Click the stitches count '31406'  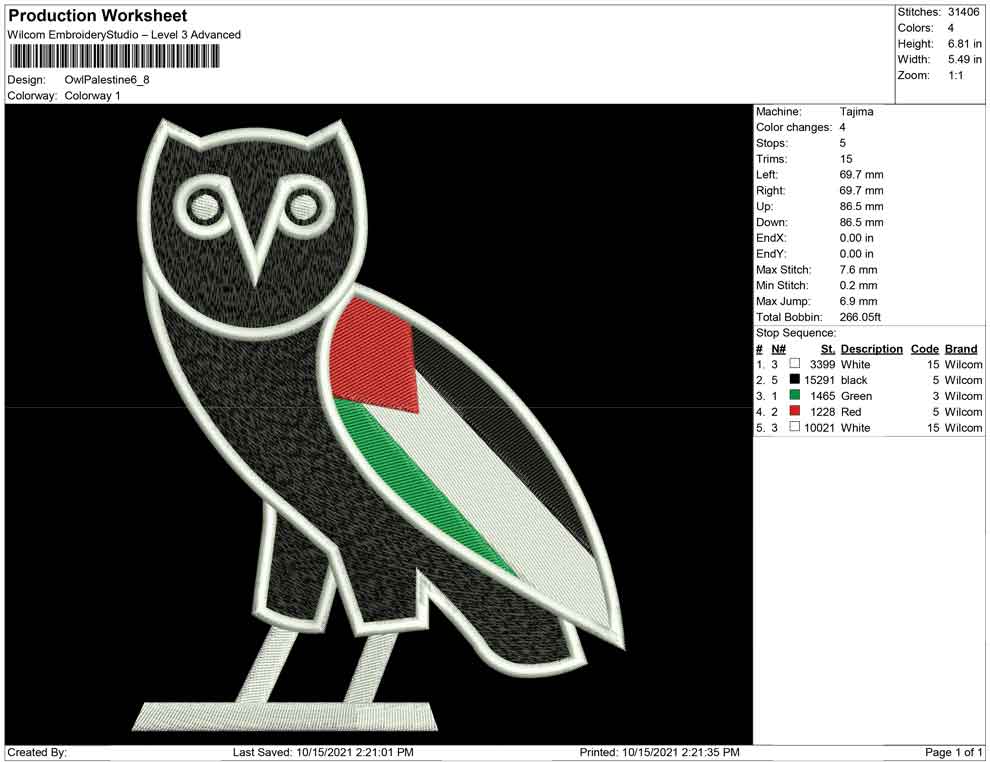click(x=963, y=12)
